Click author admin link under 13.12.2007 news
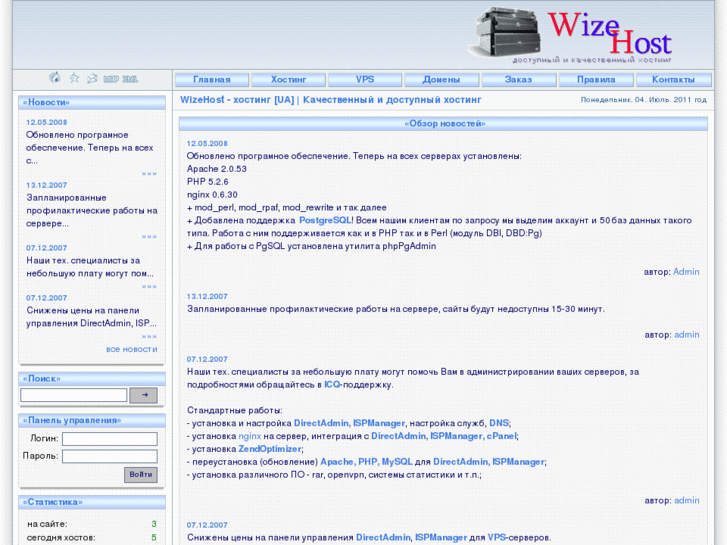727x545 pixels. [687, 334]
